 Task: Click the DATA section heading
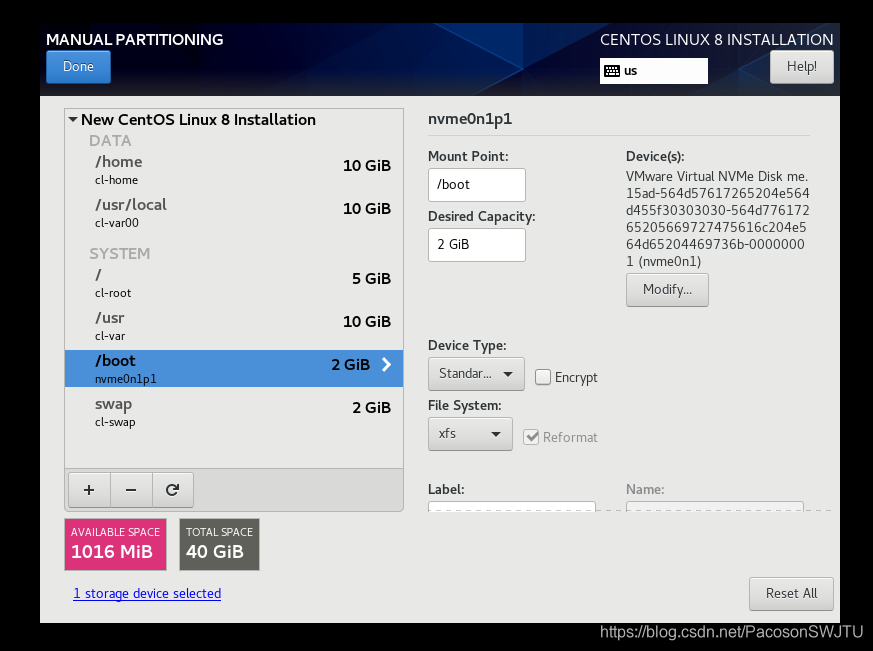point(110,140)
